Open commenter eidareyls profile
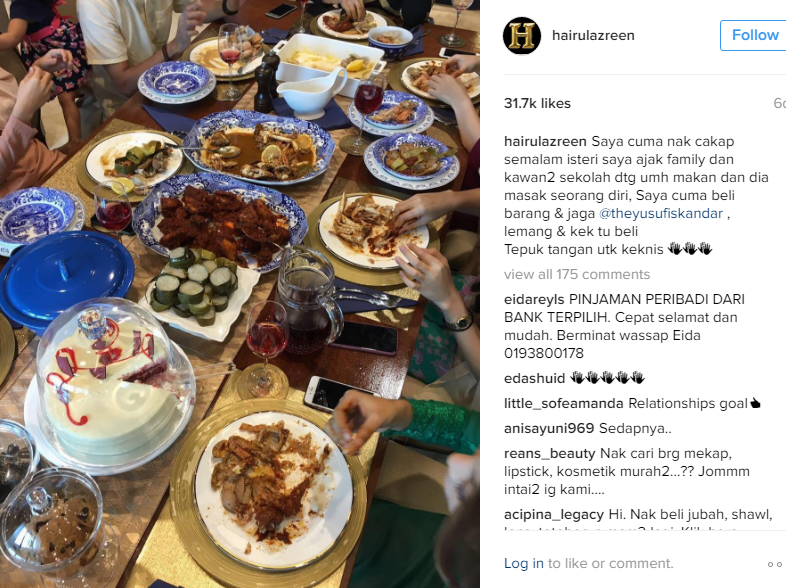 534,299
